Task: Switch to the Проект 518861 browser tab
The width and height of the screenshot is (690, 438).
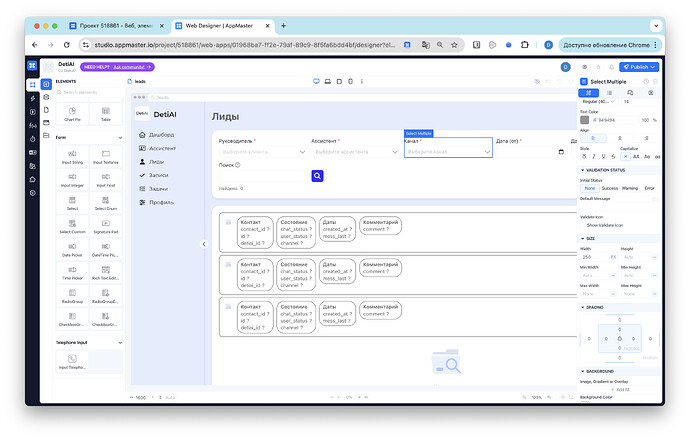Action: (115, 26)
